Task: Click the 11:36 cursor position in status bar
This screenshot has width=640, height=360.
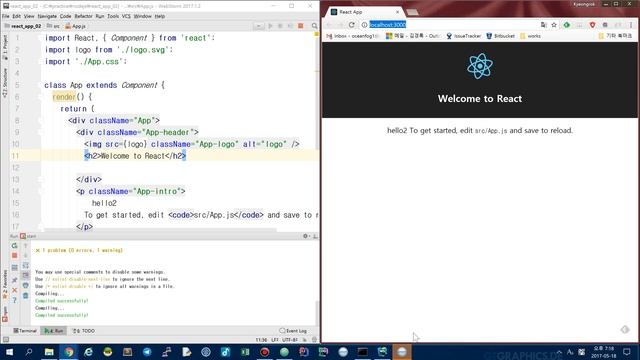Action: (x=261, y=340)
